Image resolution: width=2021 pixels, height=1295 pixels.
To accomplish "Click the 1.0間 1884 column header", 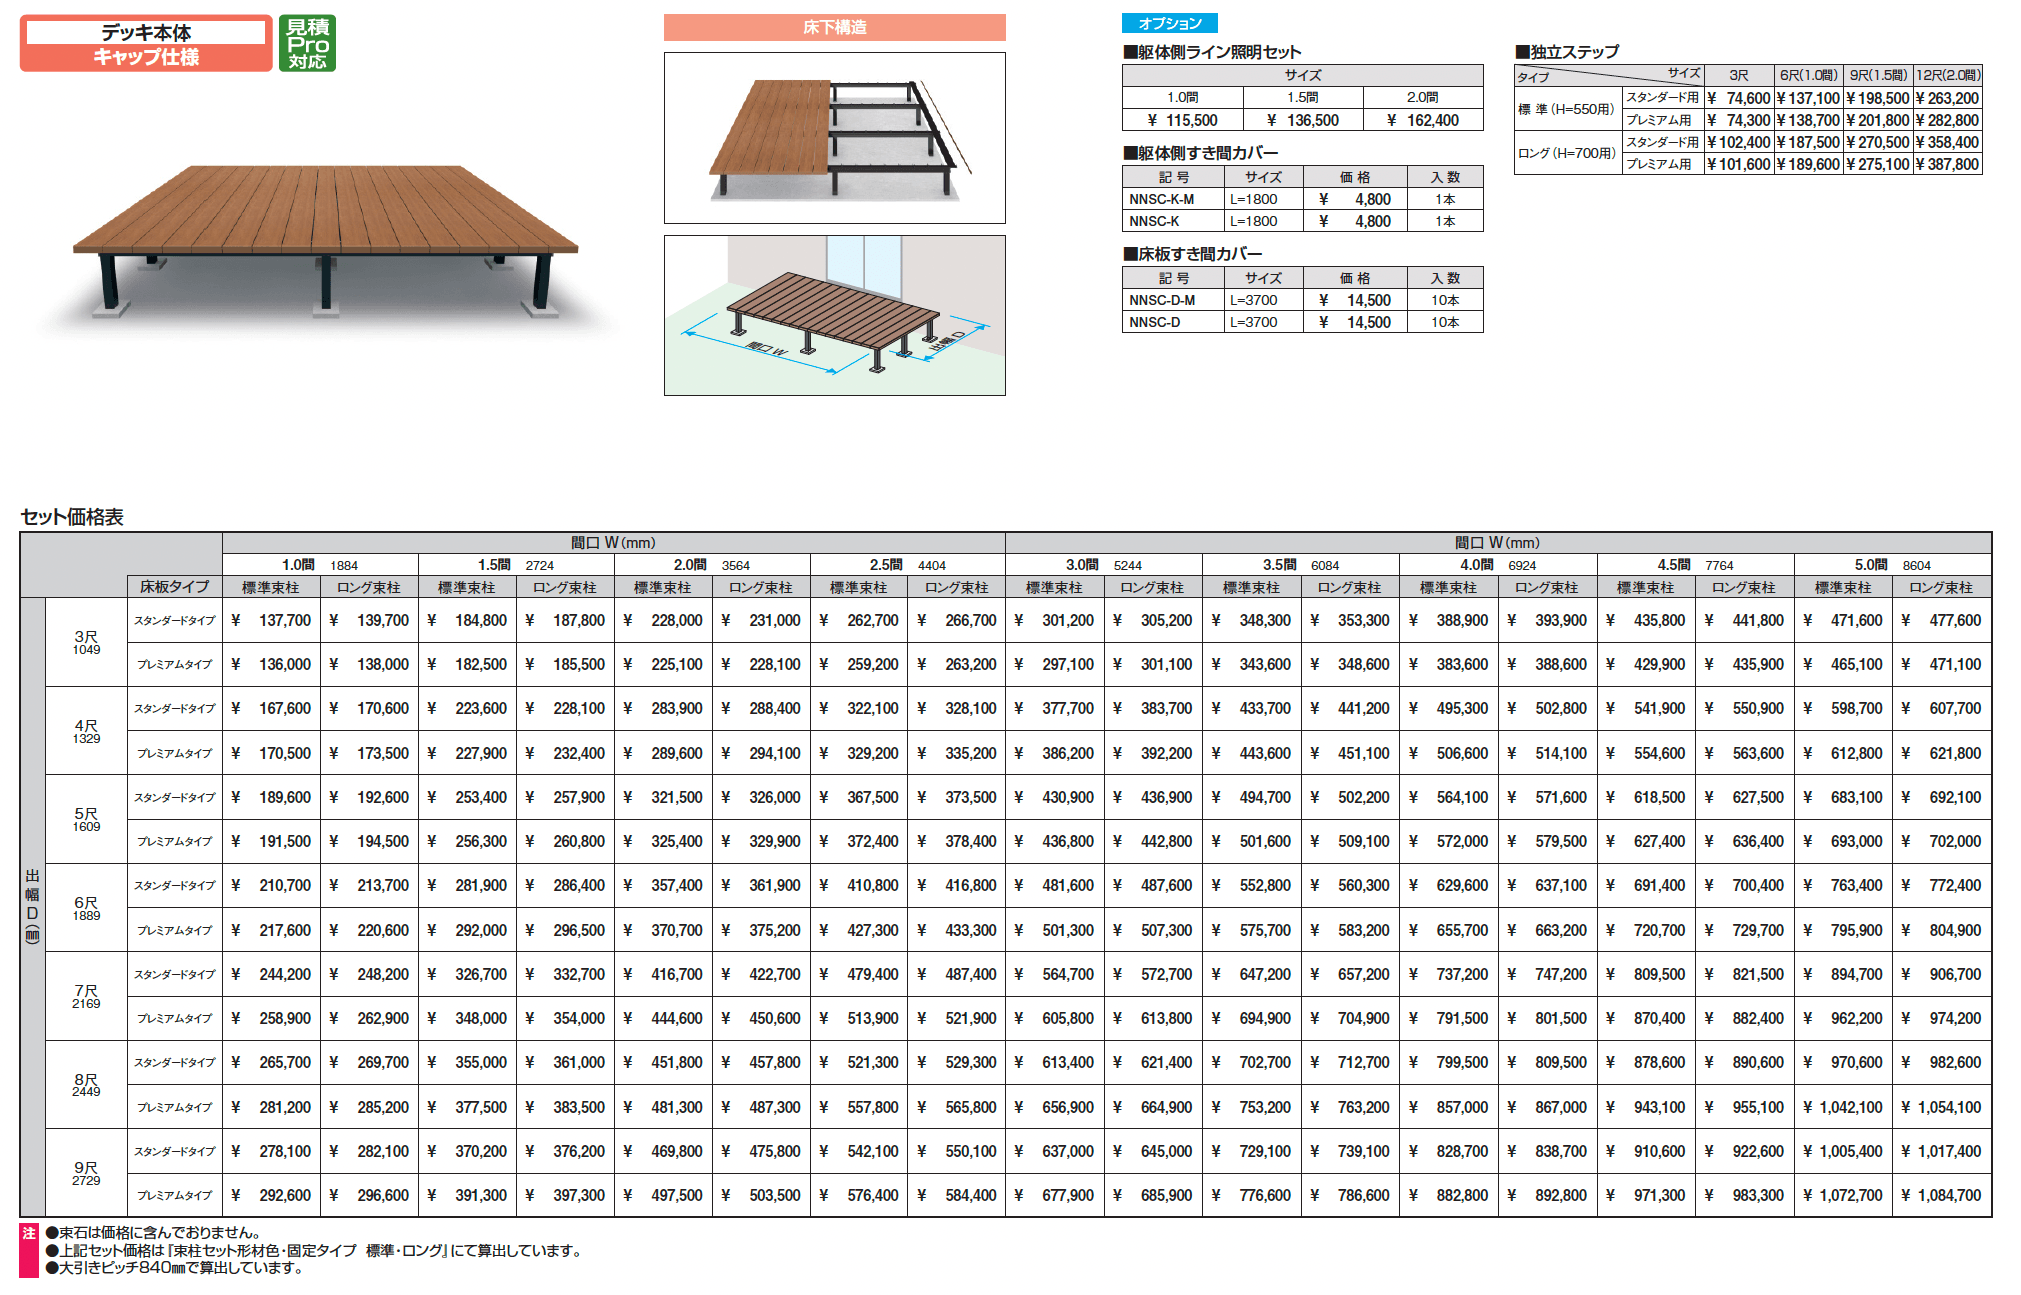I will (x=320, y=565).
